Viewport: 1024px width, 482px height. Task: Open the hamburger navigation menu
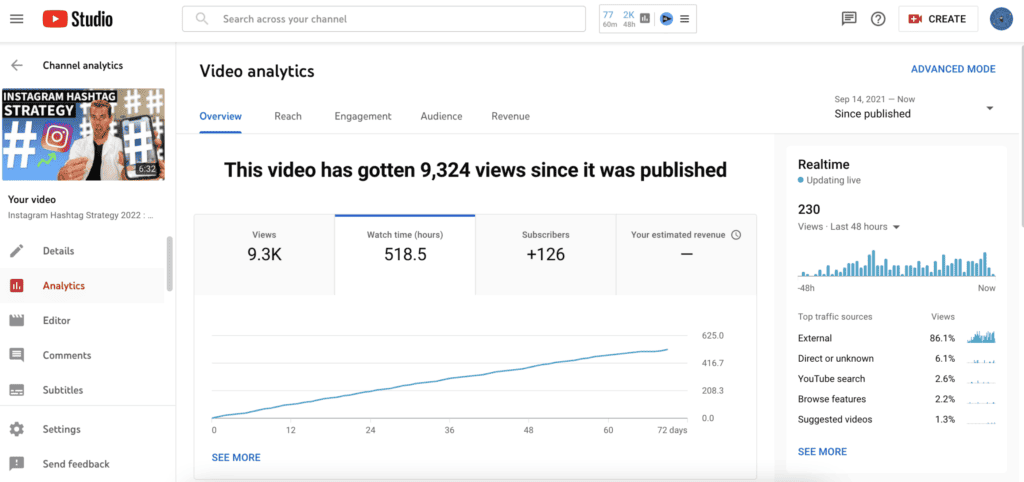17,19
